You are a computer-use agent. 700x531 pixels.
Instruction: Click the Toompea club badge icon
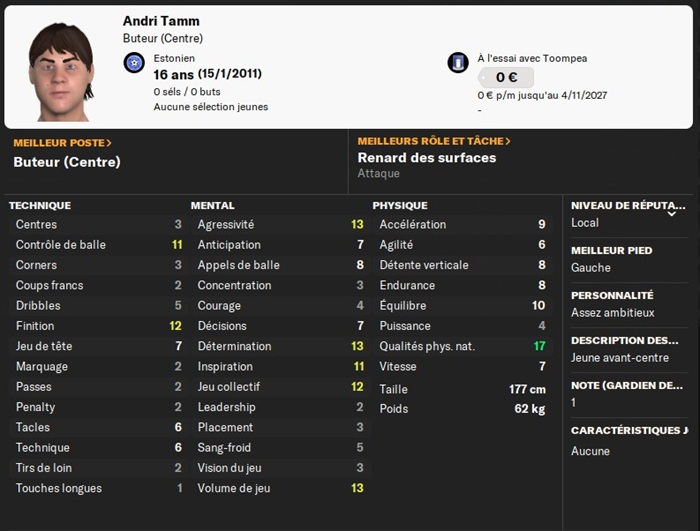click(458, 63)
